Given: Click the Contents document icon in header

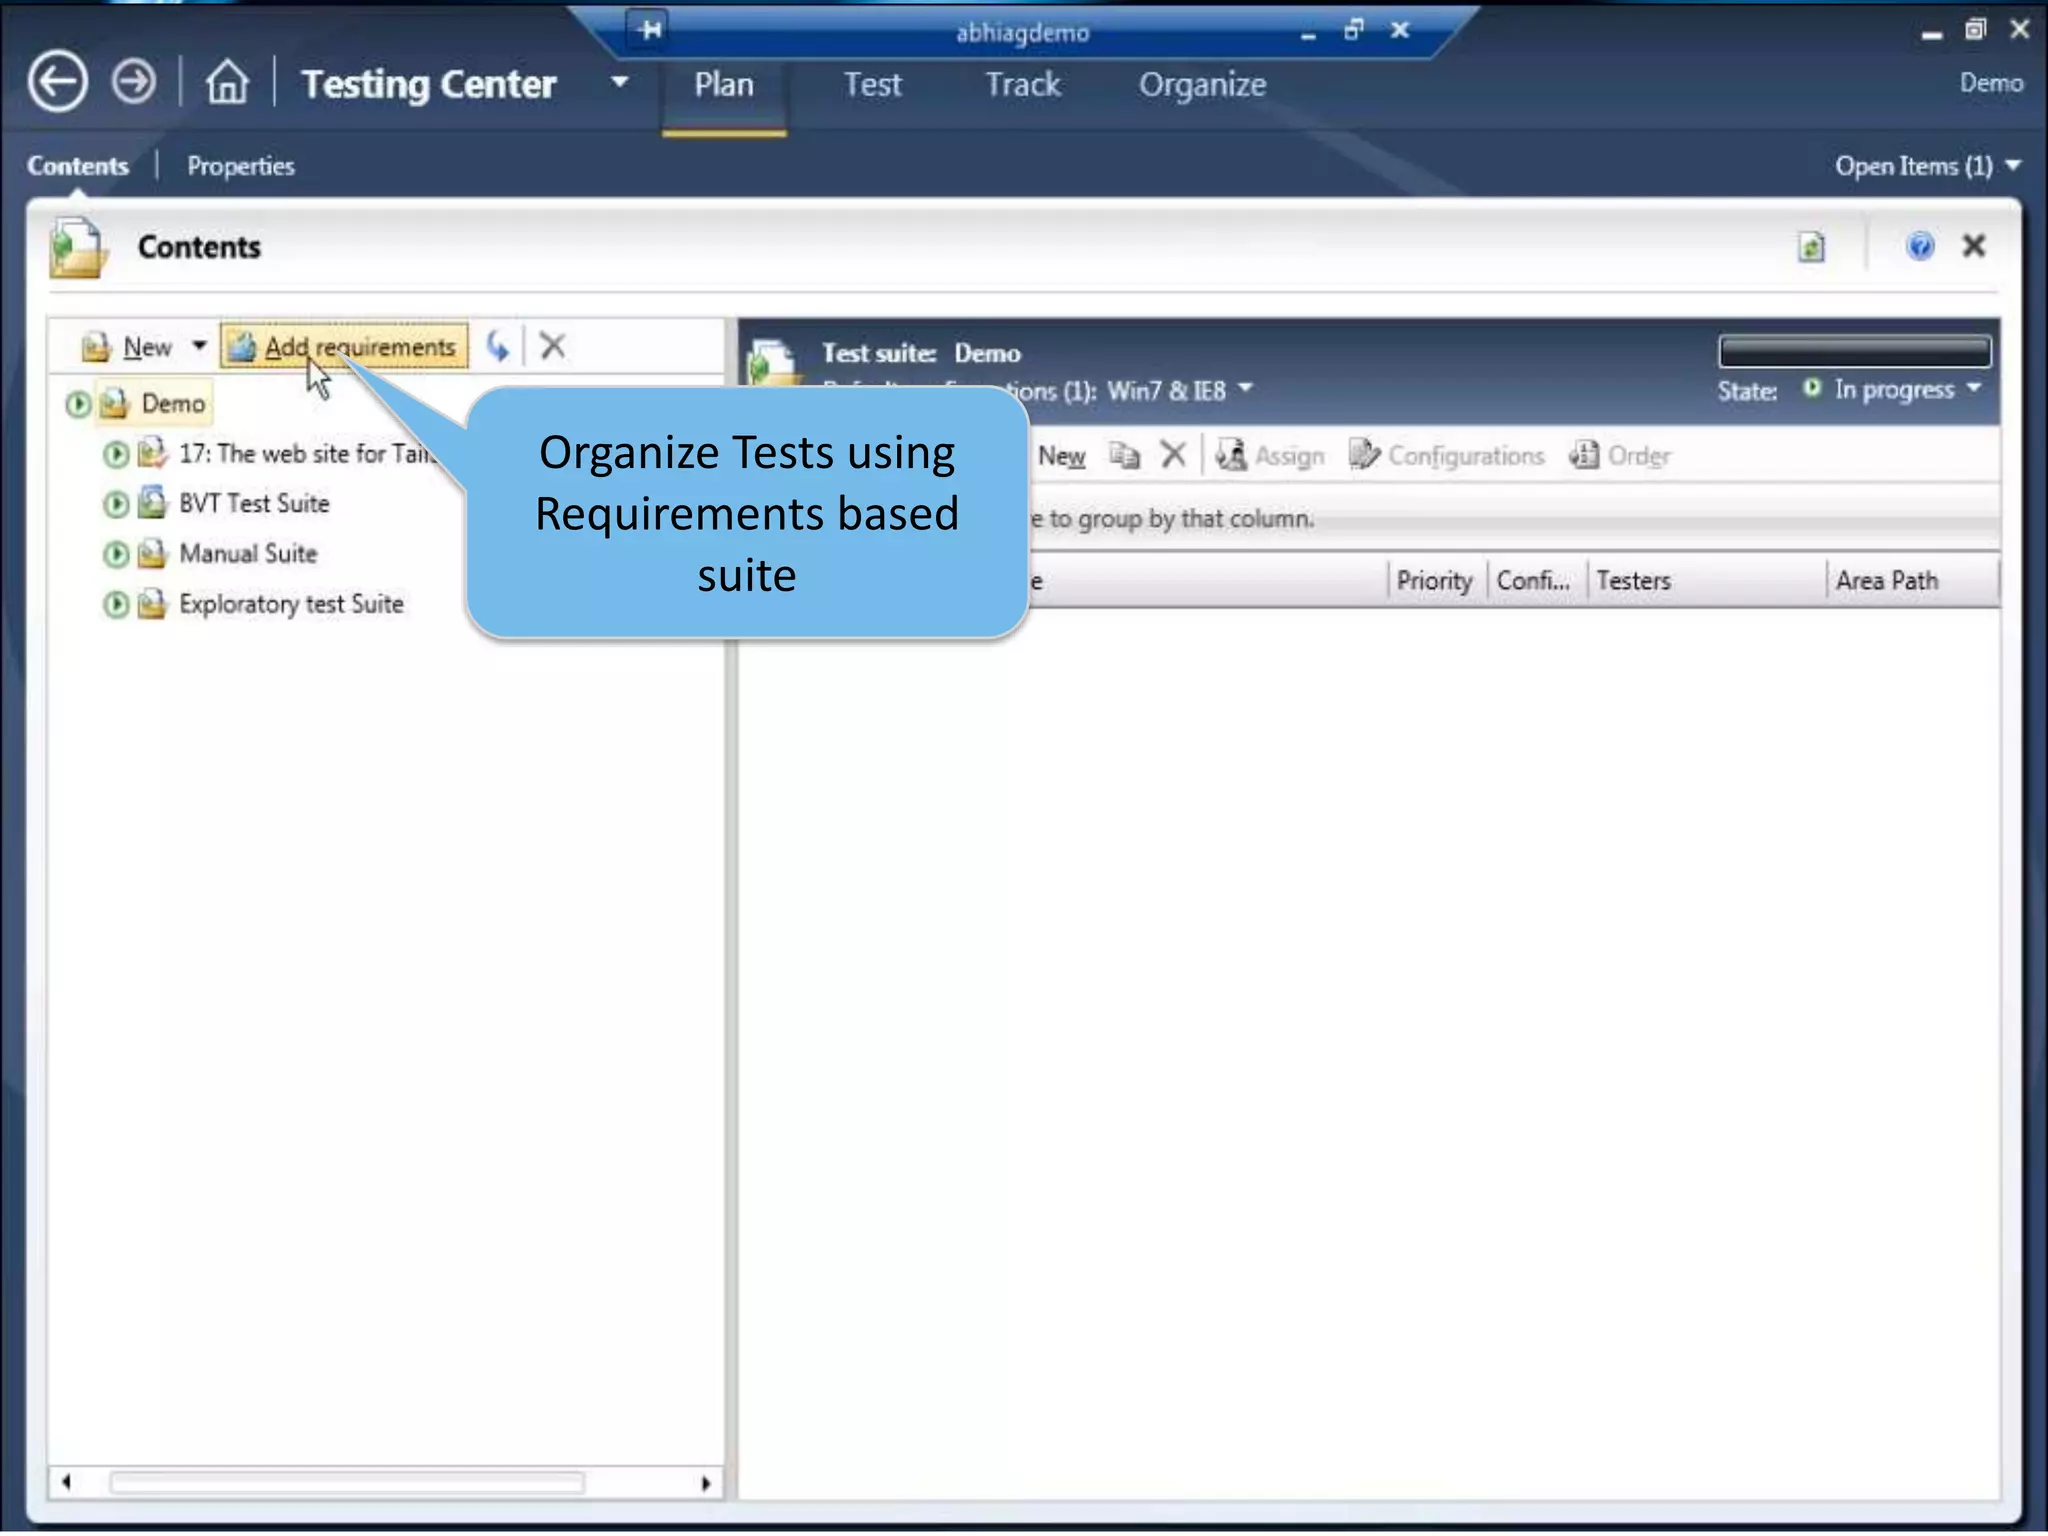Looking at the screenshot, I should point(77,247).
